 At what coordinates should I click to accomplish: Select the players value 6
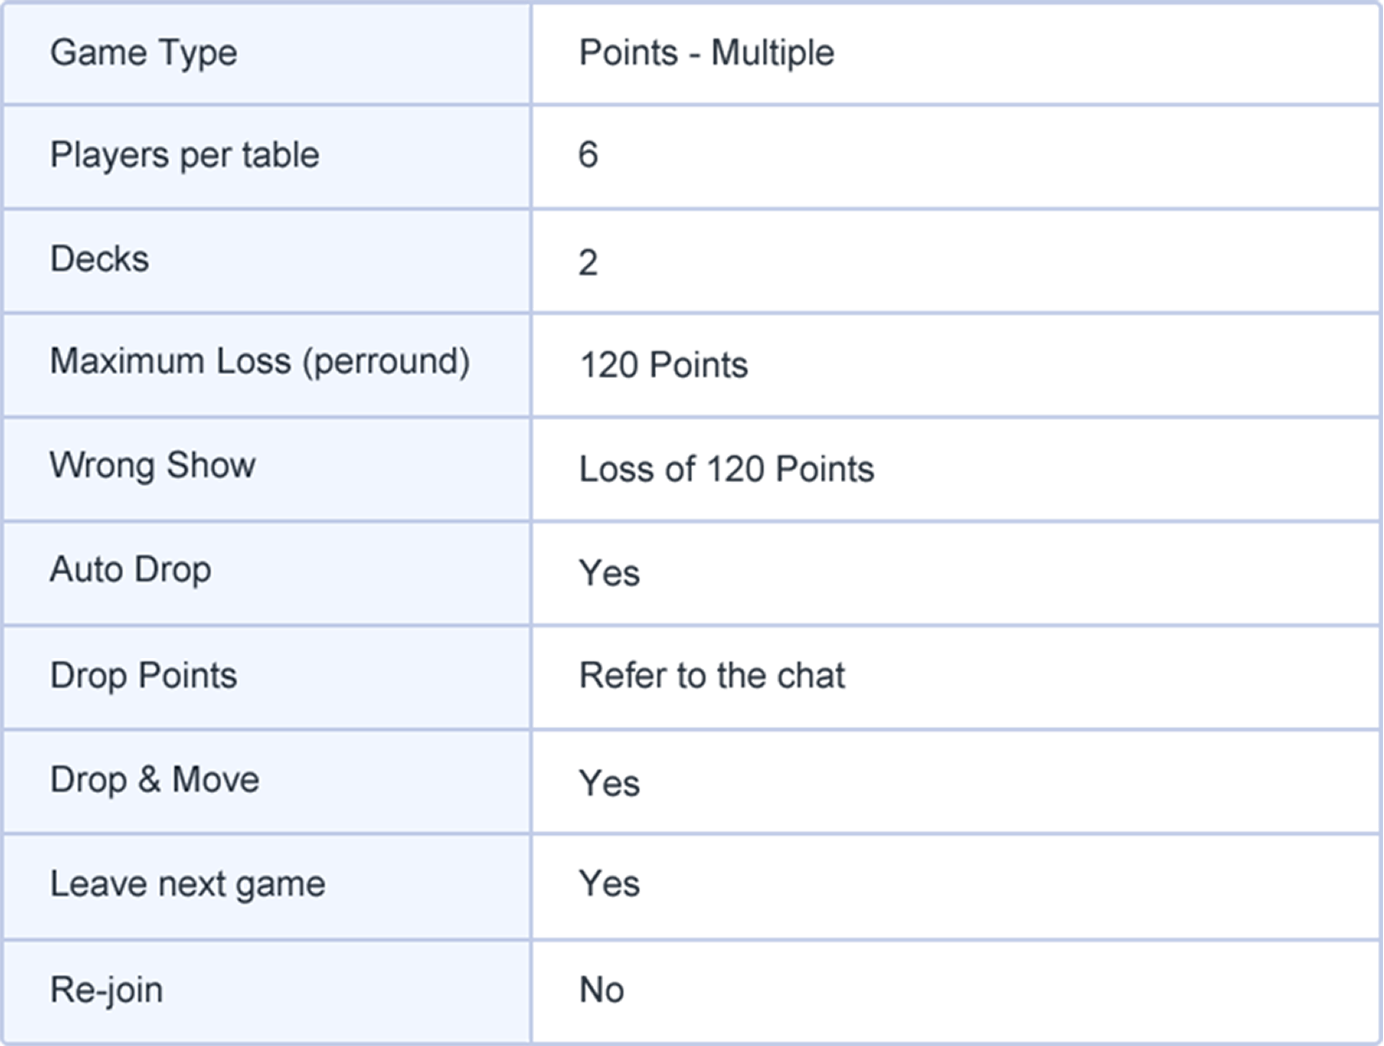coord(588,155)
